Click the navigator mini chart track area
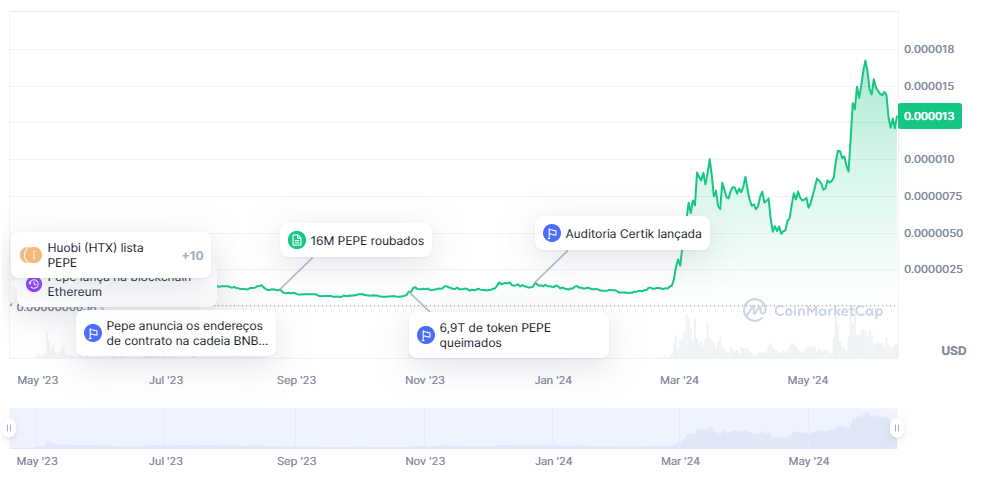The image size is (987, 482). 450,428
